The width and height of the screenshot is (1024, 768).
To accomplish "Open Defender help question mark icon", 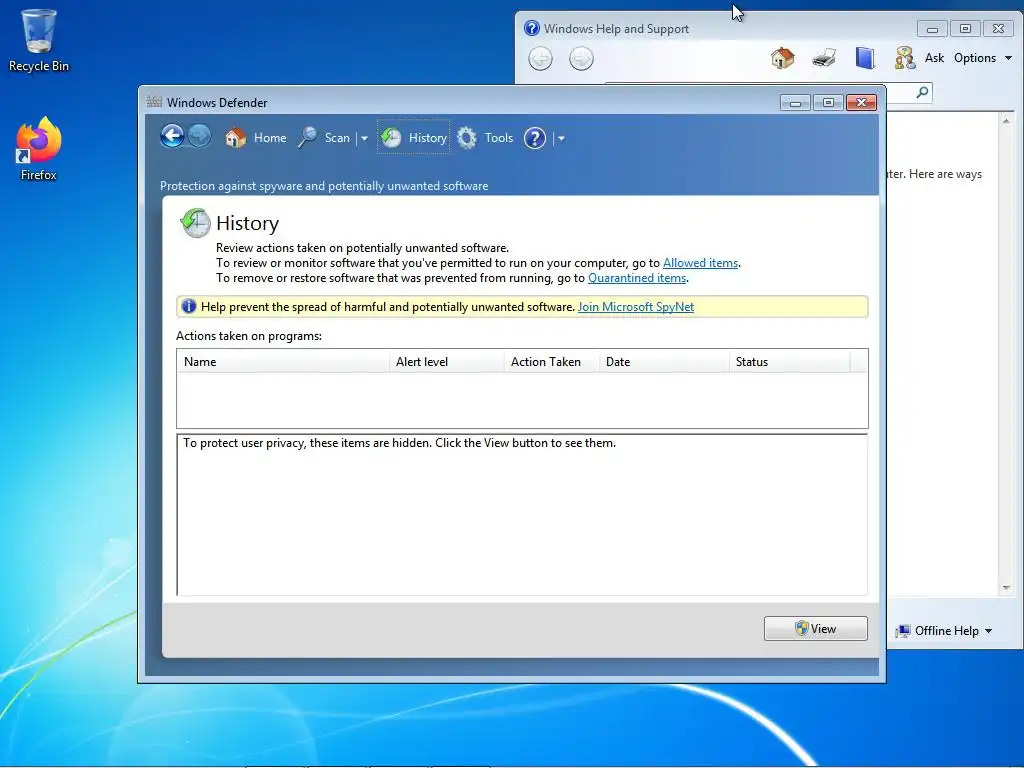I will 535,138.
